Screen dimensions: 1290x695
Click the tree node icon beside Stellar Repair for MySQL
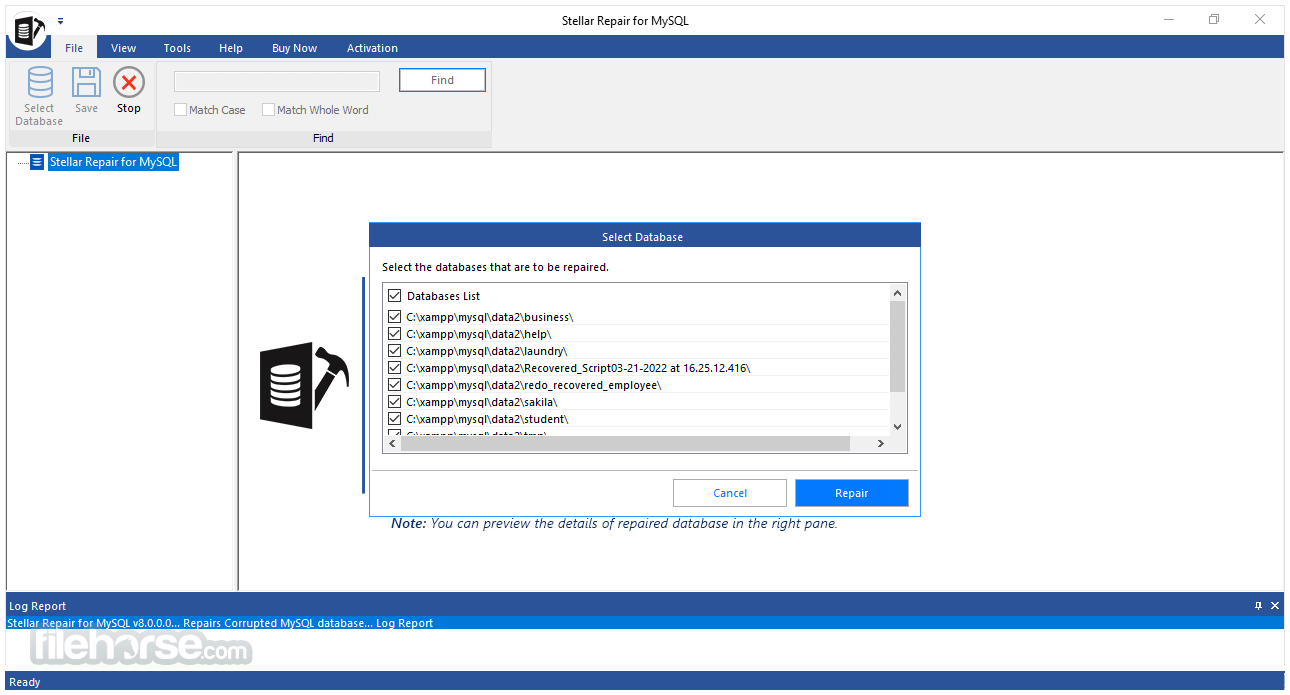37,162
